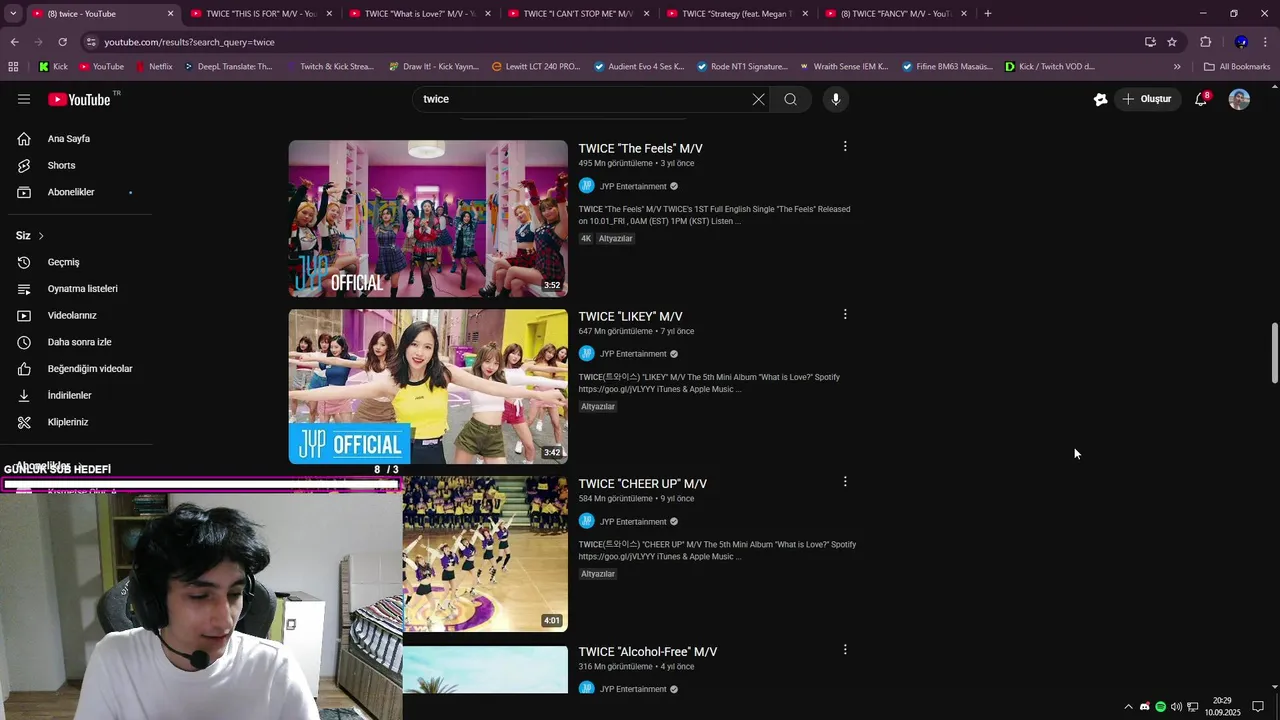Click the page vertical scrollbar thumb
The image size is (1280, 720).
(x=1274, y=352)
